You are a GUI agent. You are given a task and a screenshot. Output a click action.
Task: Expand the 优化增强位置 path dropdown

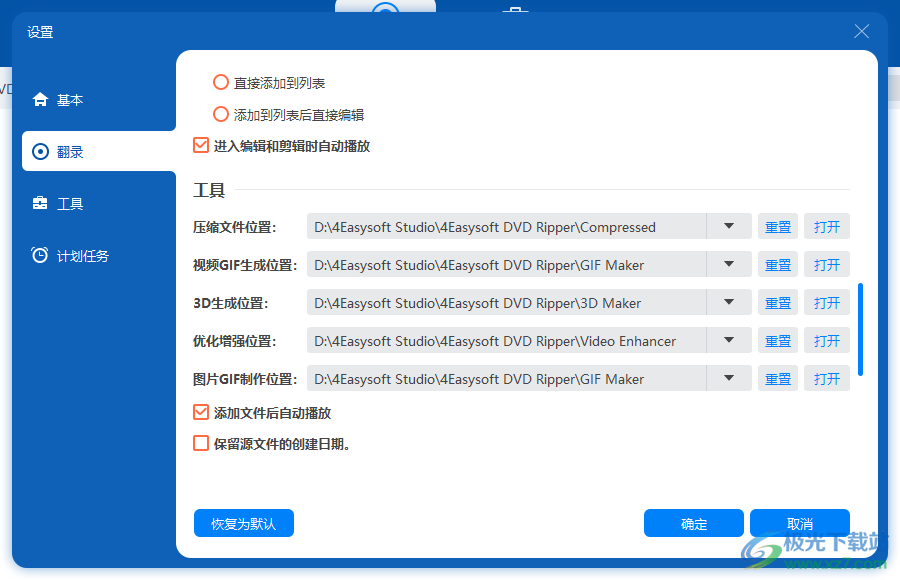coord(729,340)
